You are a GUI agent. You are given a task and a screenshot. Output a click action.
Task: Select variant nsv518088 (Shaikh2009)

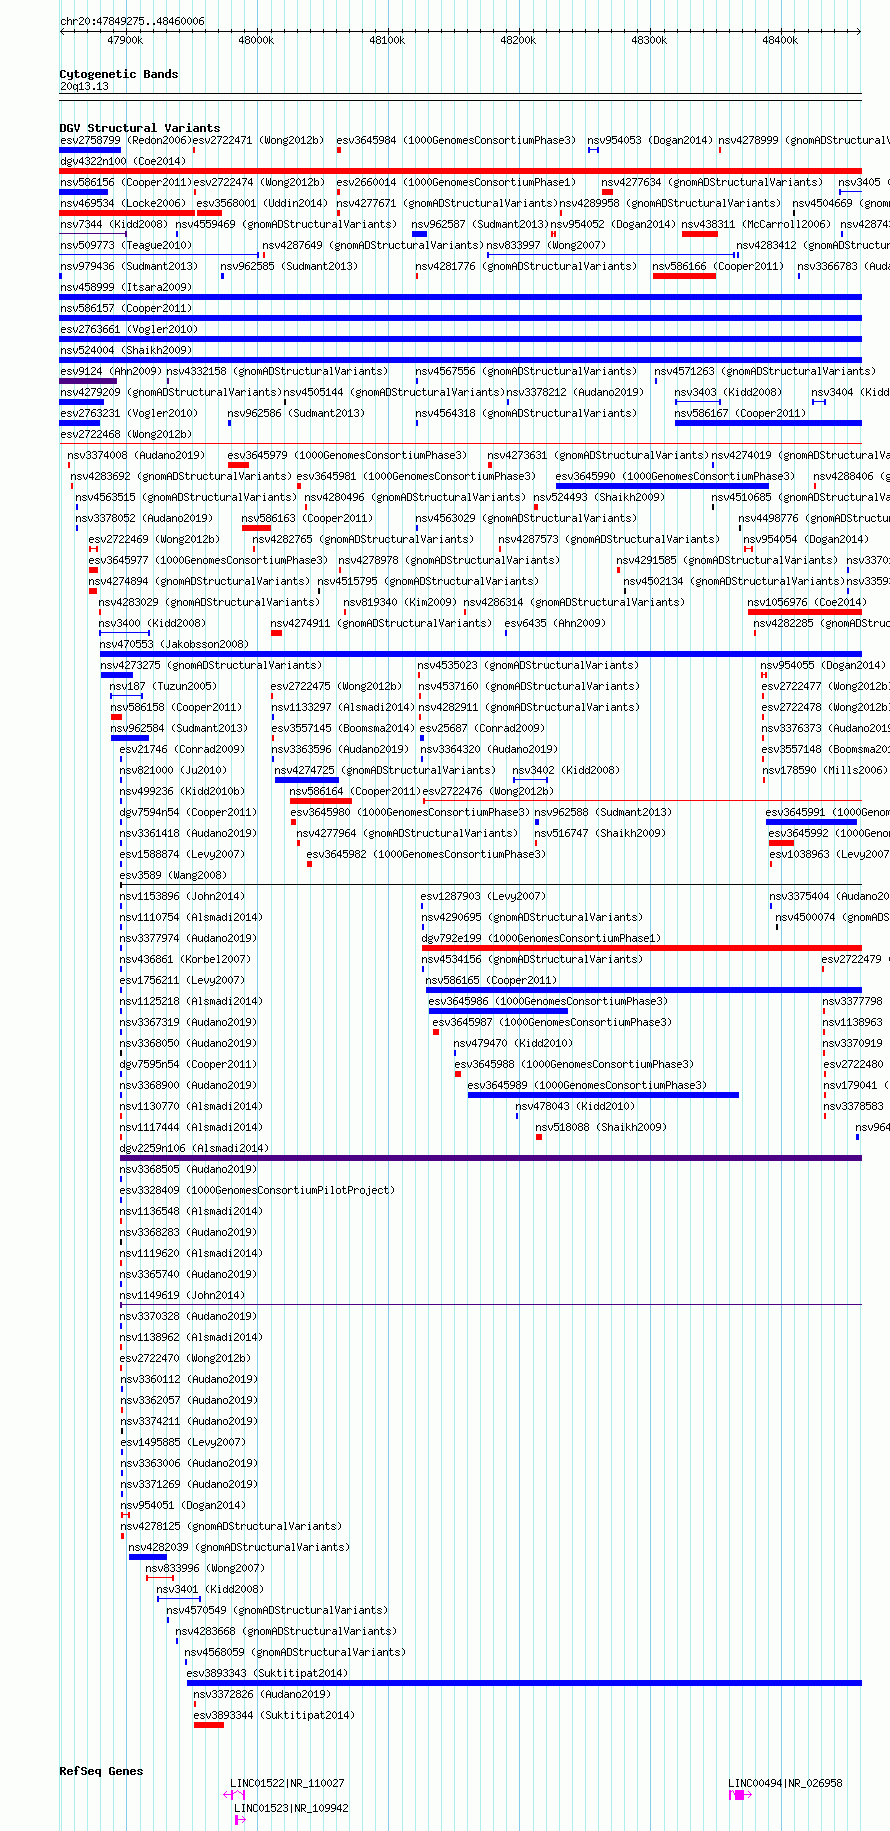[x=601, y=1127]
